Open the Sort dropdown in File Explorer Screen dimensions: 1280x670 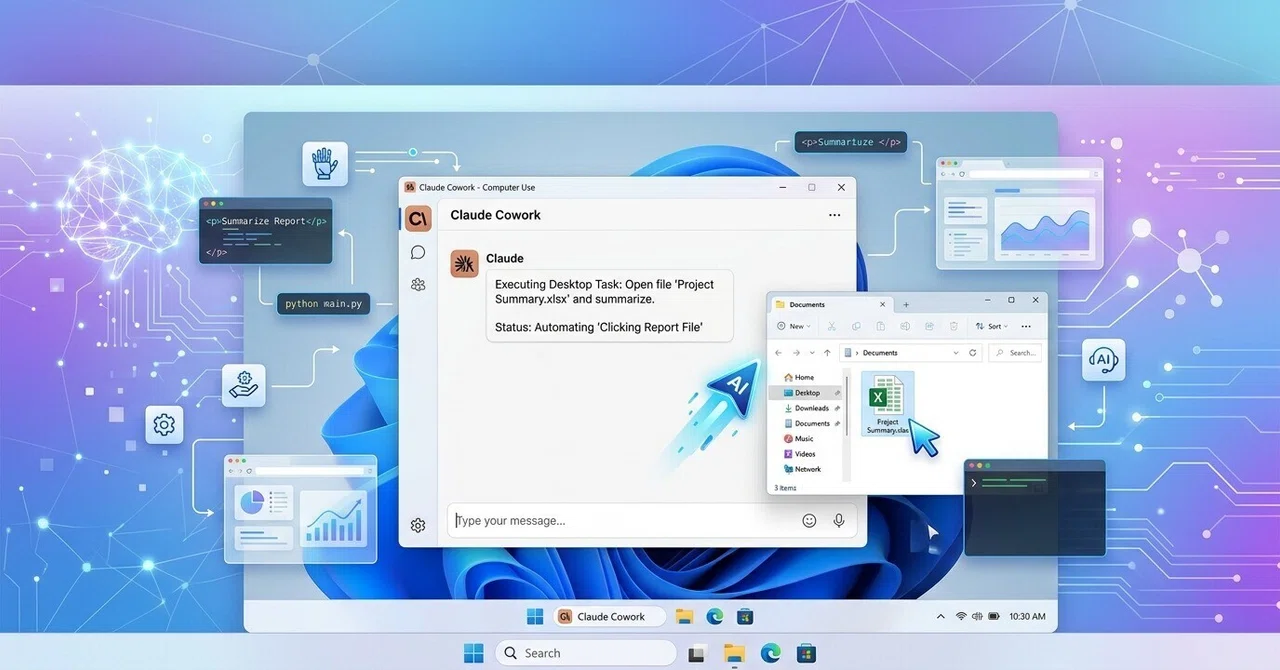(x=992, y=326)
